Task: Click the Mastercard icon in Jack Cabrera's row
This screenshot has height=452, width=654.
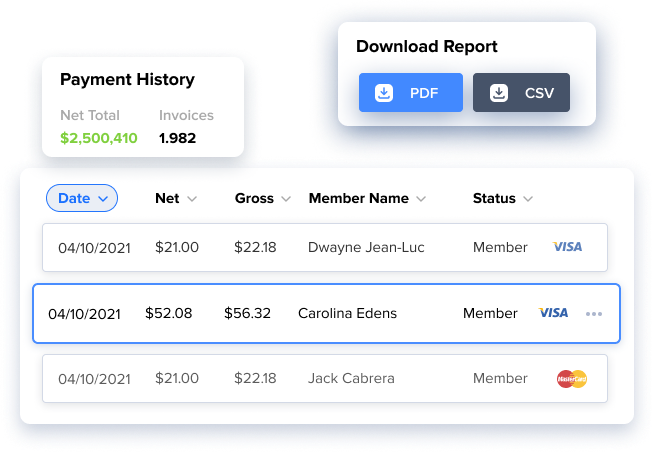Action: tap(571, 379)
